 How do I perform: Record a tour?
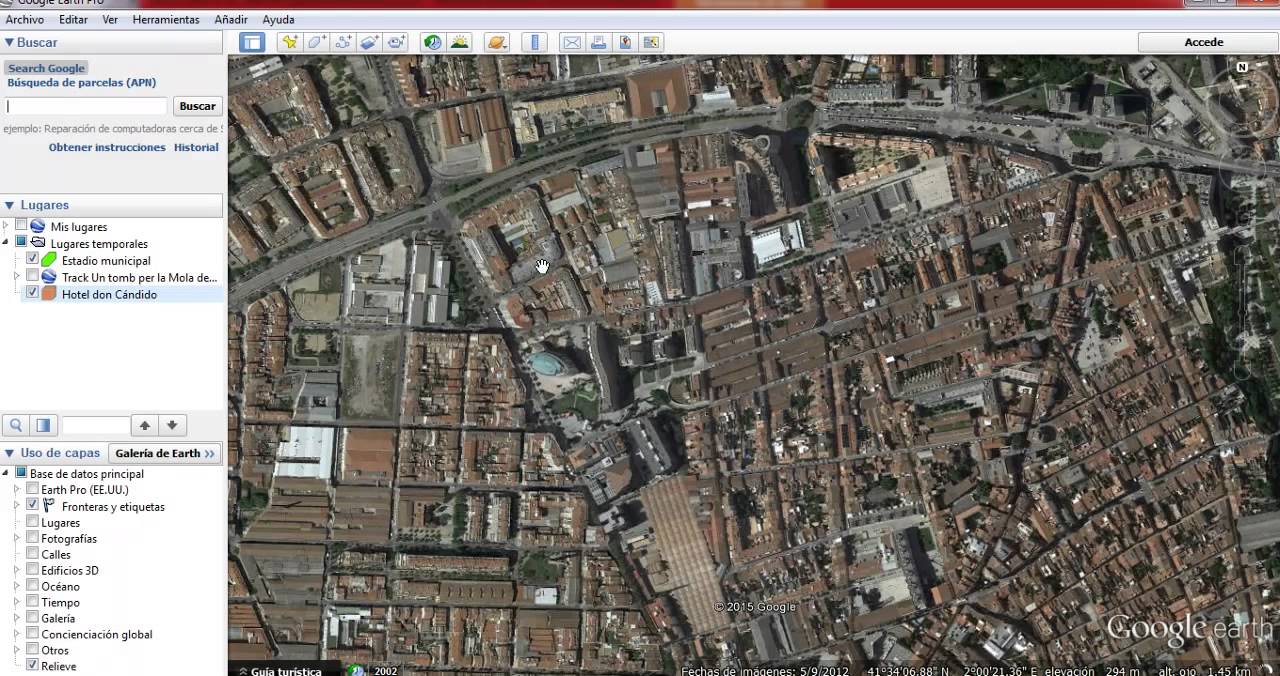[x=397, y=42]
